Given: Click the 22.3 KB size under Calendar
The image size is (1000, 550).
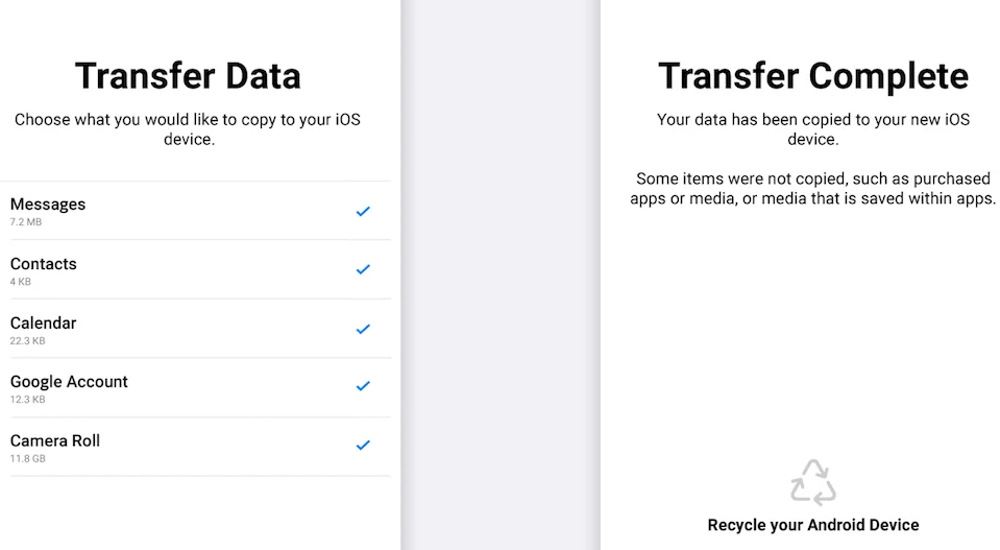Looking at the screenshot, I should [x=28, y=341].
